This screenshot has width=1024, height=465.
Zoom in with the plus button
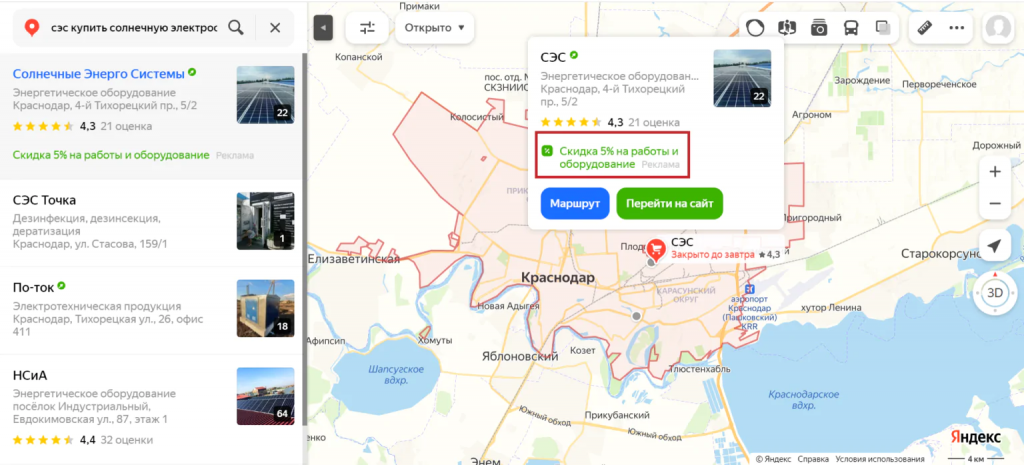coord(995,172)
